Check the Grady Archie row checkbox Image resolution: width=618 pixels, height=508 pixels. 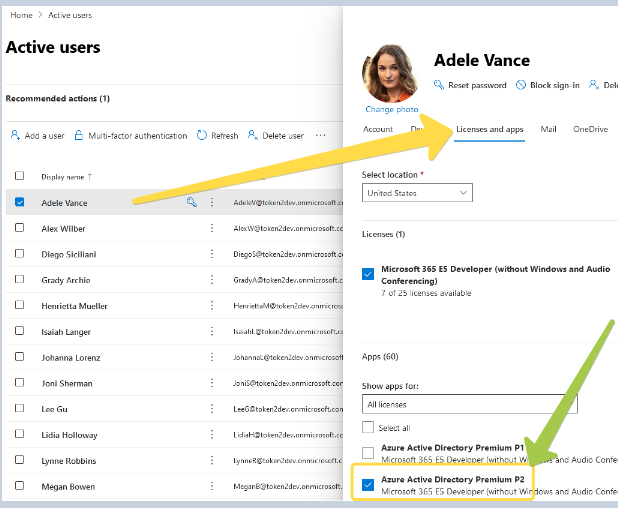pos(19,279)
